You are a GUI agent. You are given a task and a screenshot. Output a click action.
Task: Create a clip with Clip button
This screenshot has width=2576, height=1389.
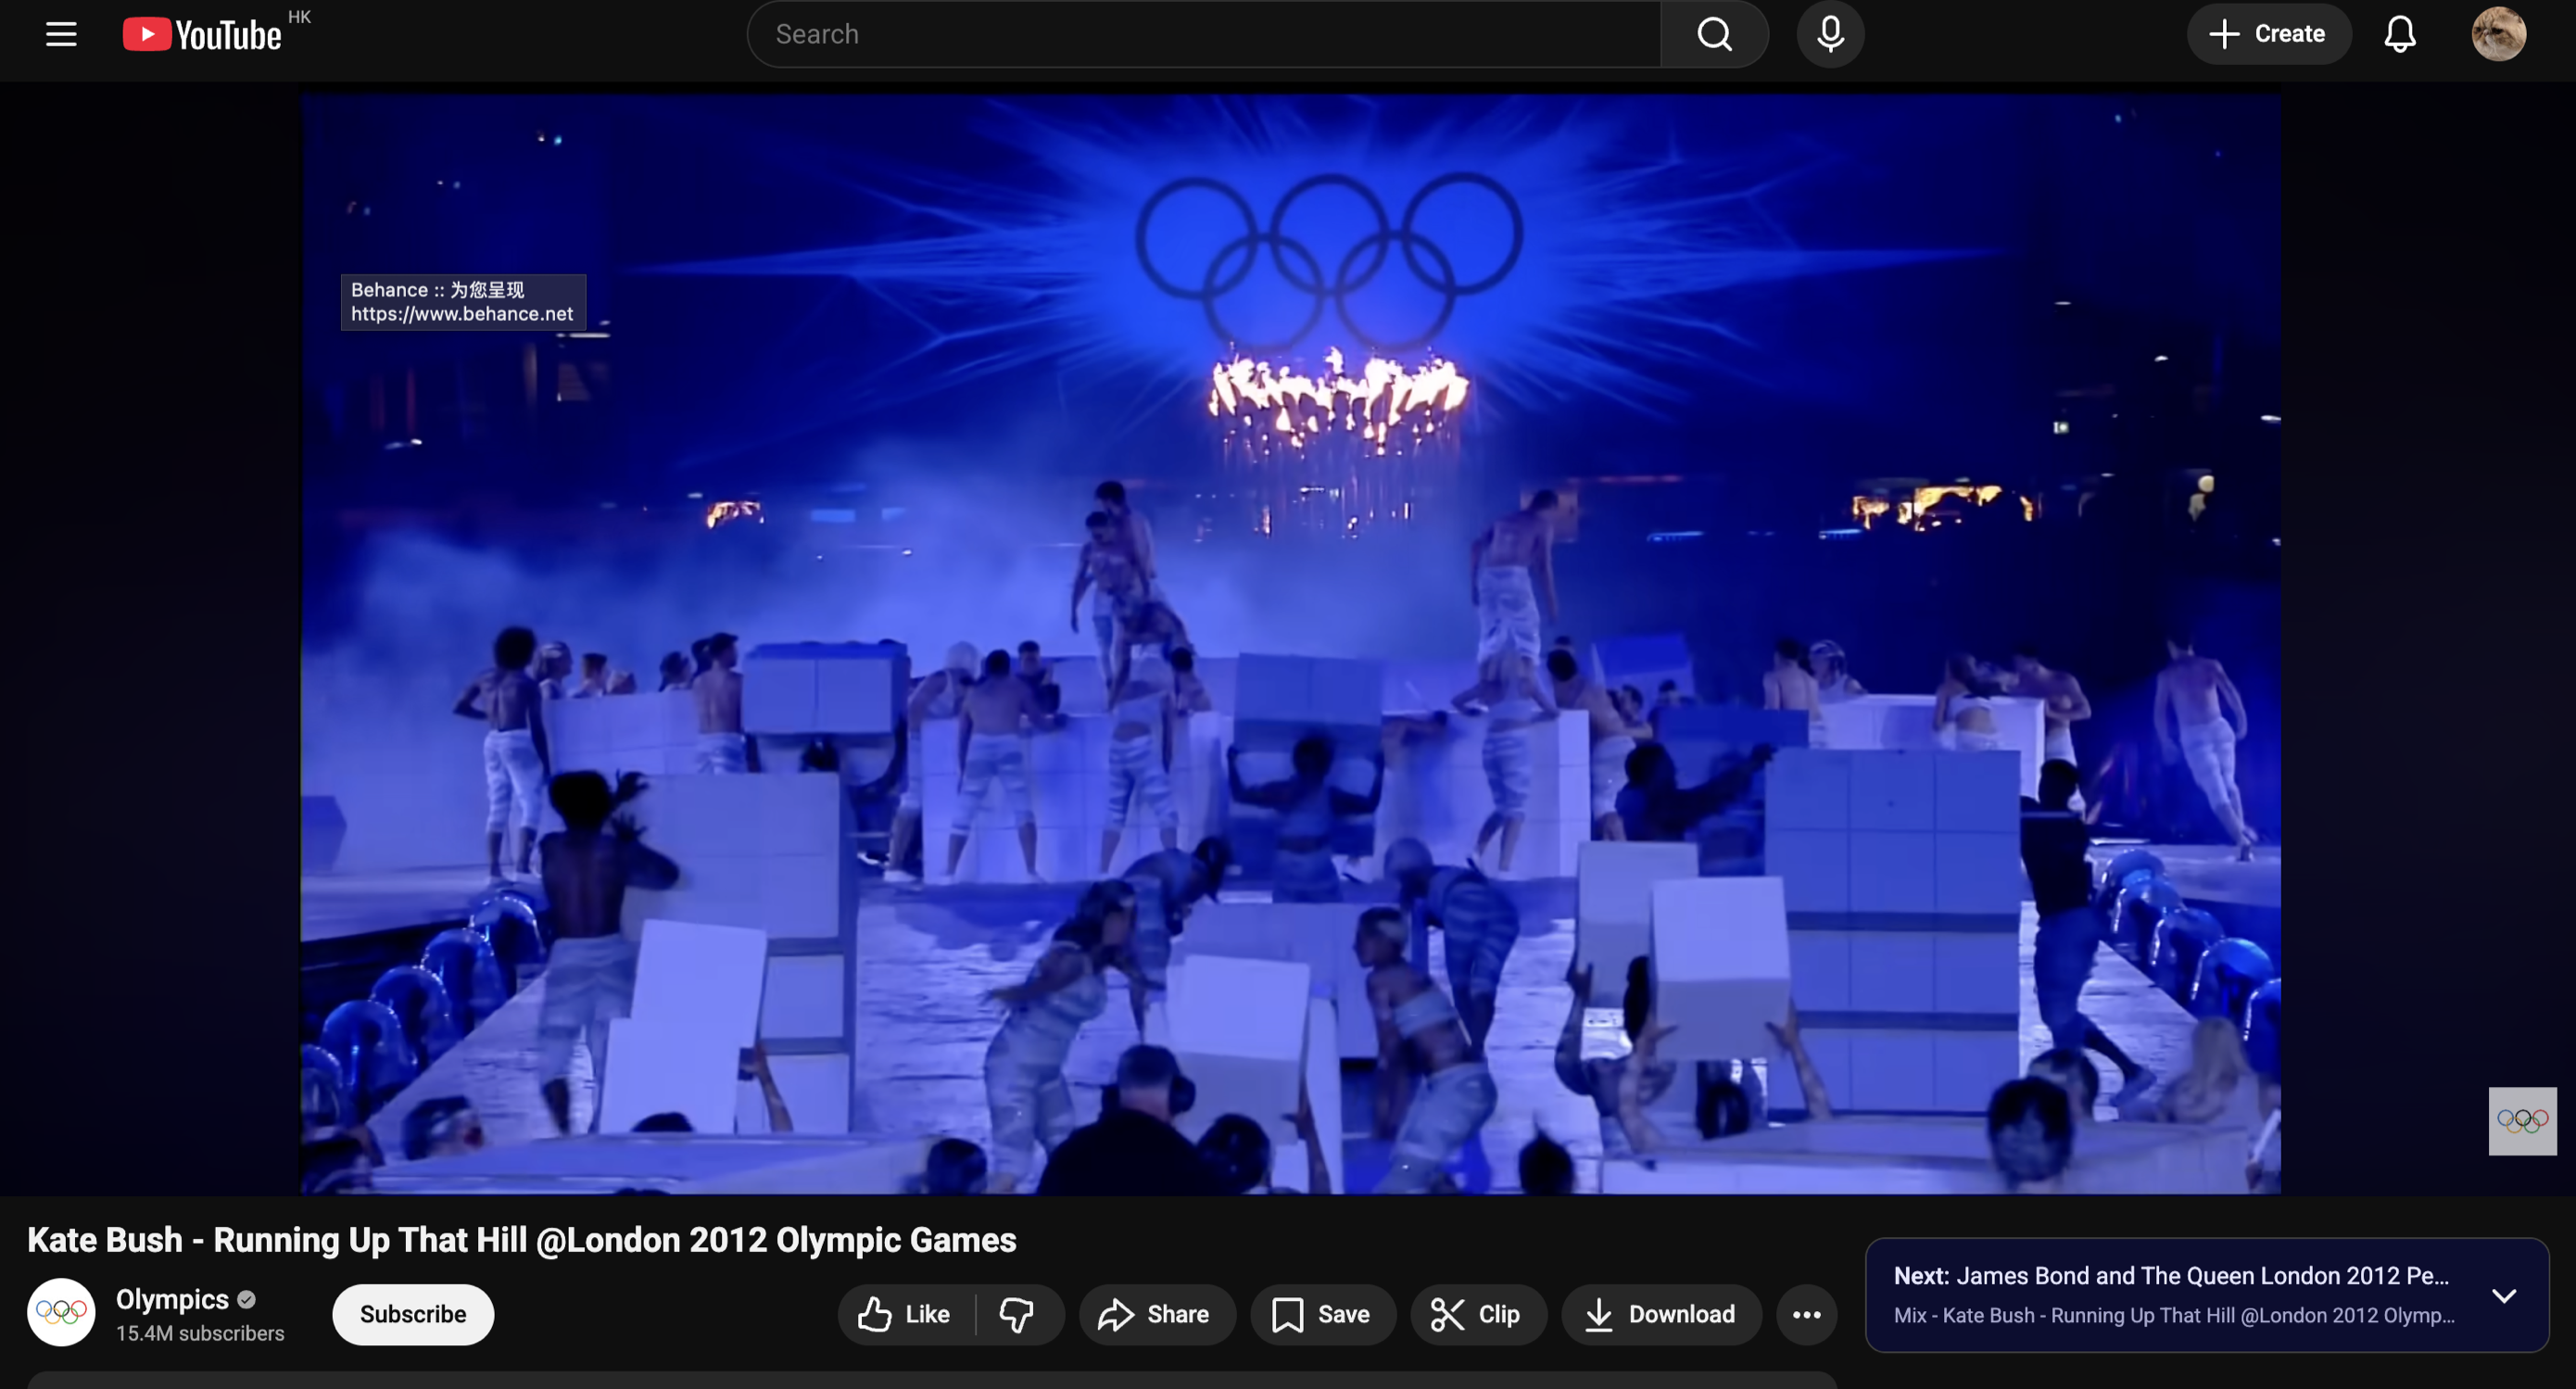tap(1477, 1314)
